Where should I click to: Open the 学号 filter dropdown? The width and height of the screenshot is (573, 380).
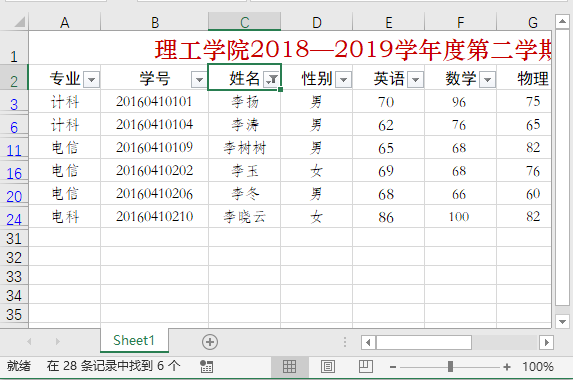199,79
